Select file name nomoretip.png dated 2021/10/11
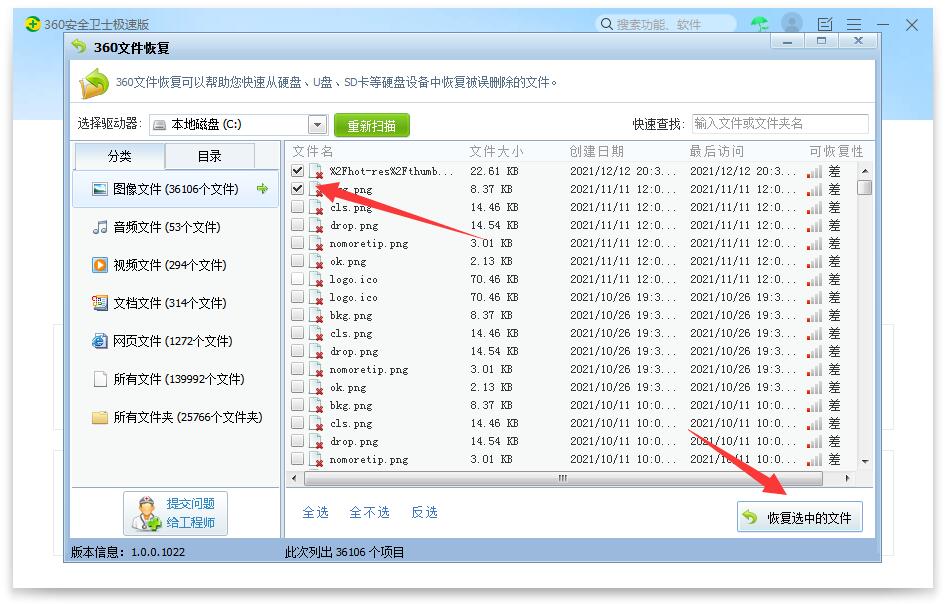Screen dimensions: 946x604 point(369,459)
